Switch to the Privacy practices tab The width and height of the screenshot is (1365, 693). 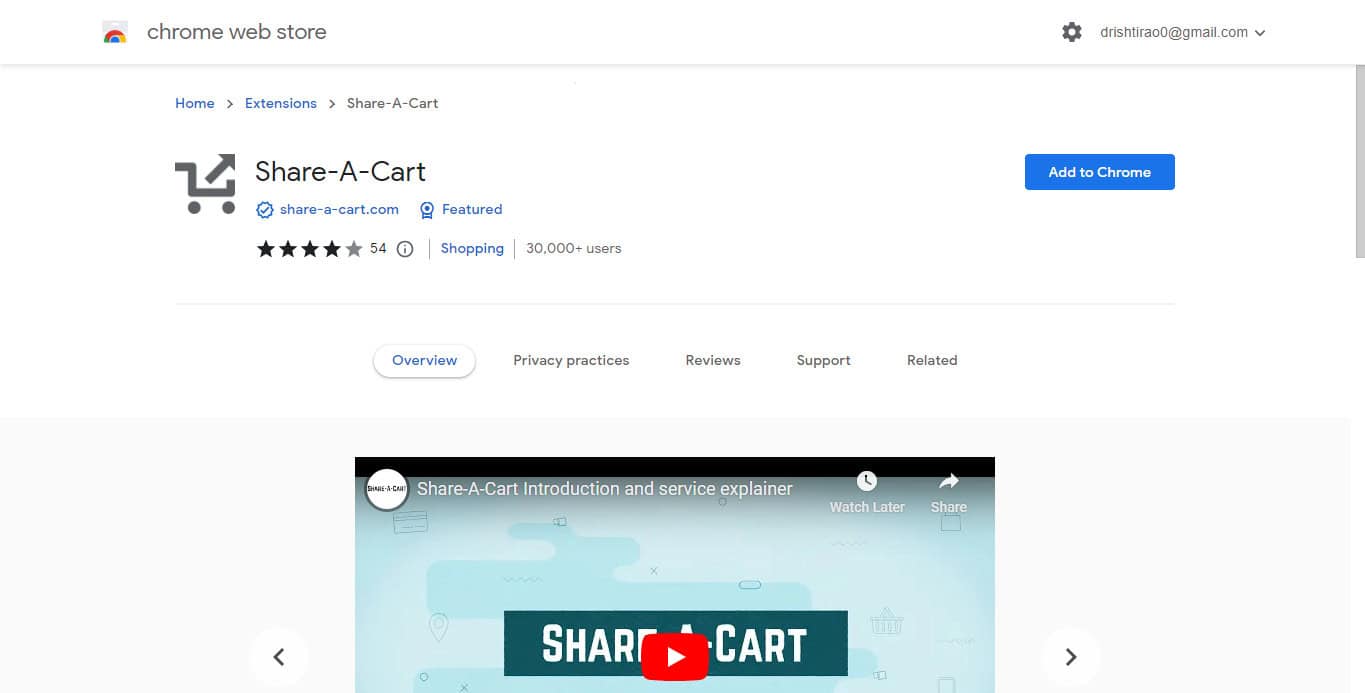[571, 361]
